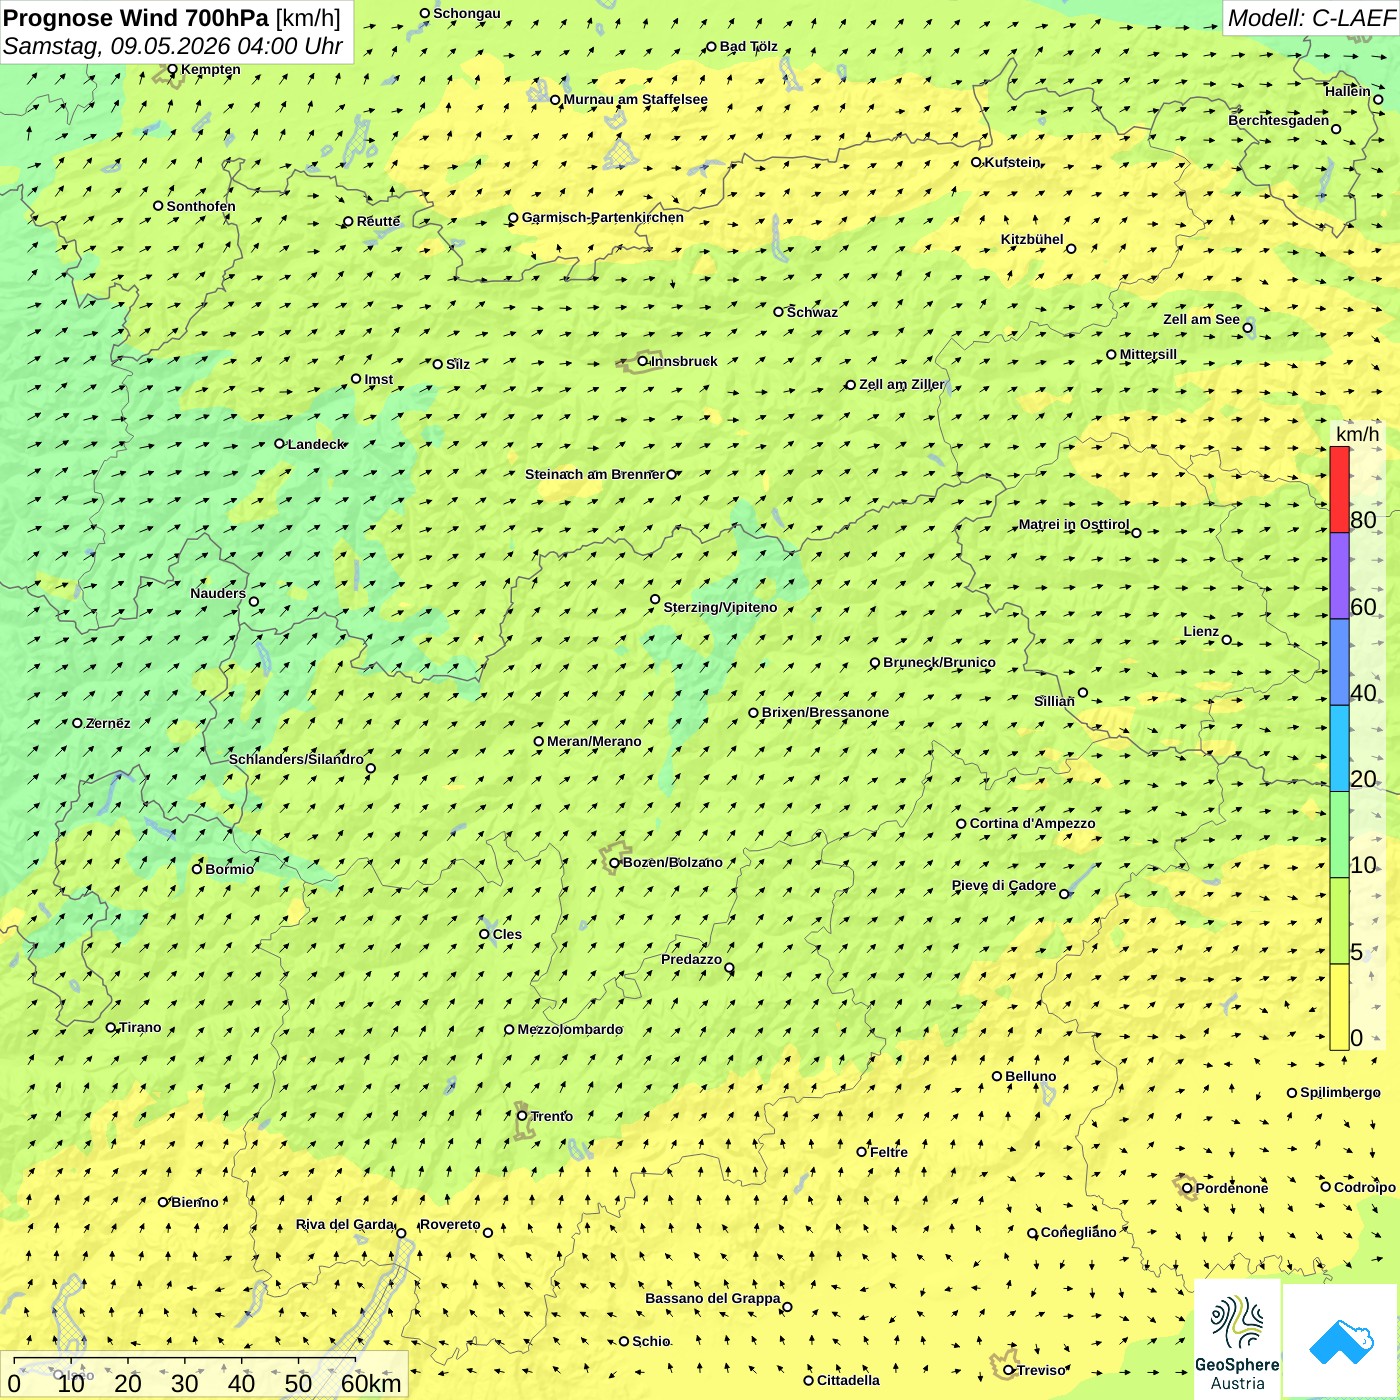Click the yellow 0 km/h legend swatch
The width and height of the screenshot is (1400, 1400).
[x=1339, y=1007]
